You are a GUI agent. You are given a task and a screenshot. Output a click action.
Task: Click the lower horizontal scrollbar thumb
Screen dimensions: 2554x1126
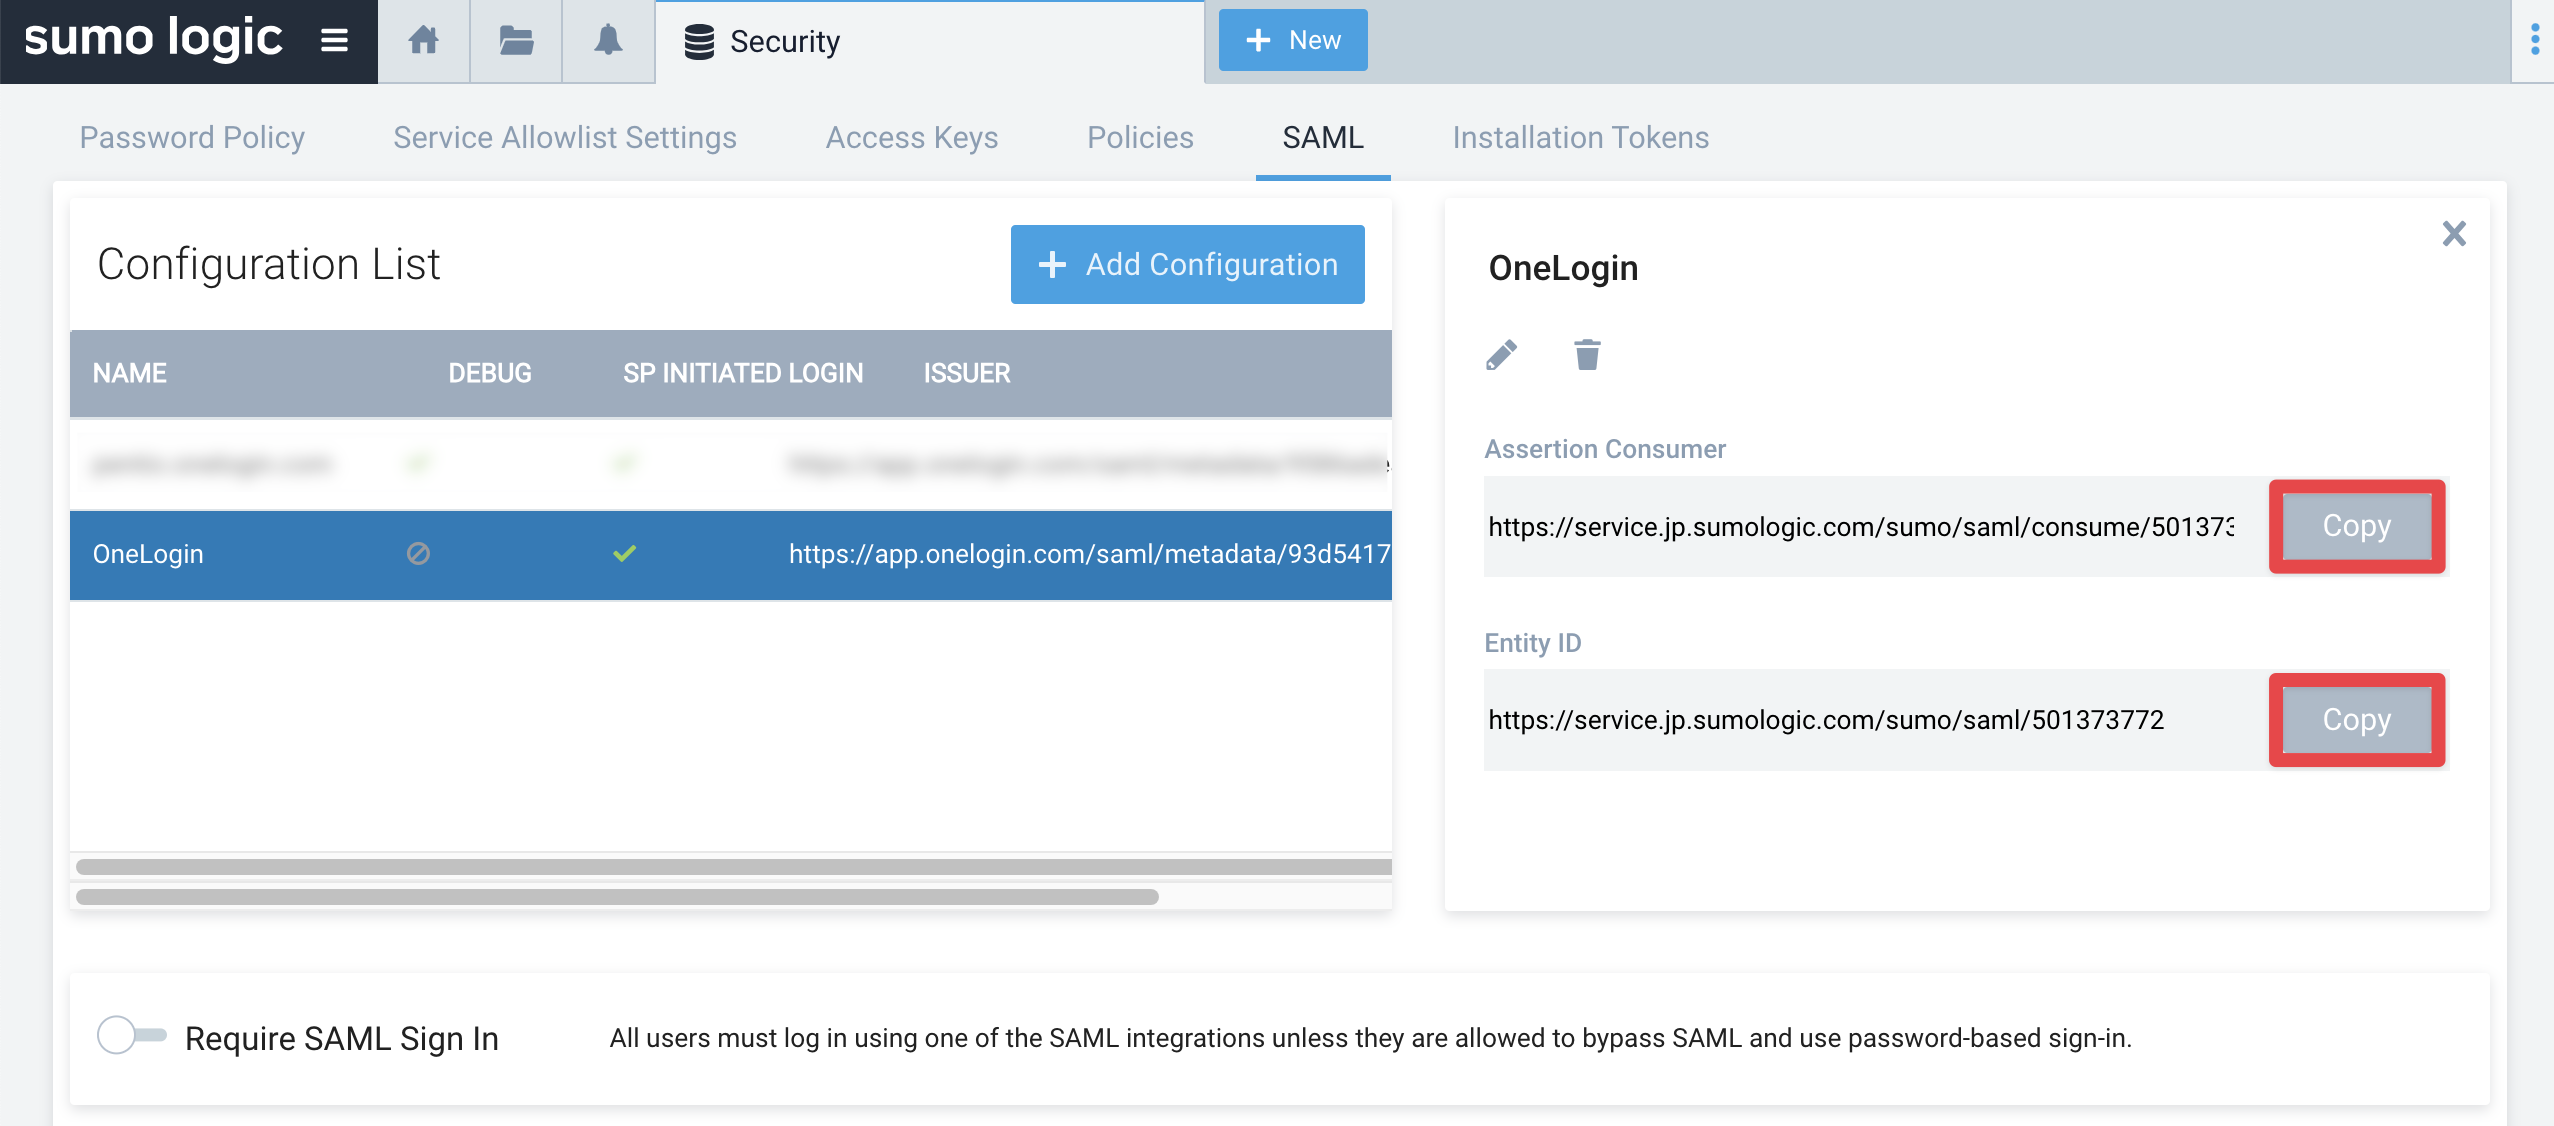pyautogui.click(x=617, y=897)
